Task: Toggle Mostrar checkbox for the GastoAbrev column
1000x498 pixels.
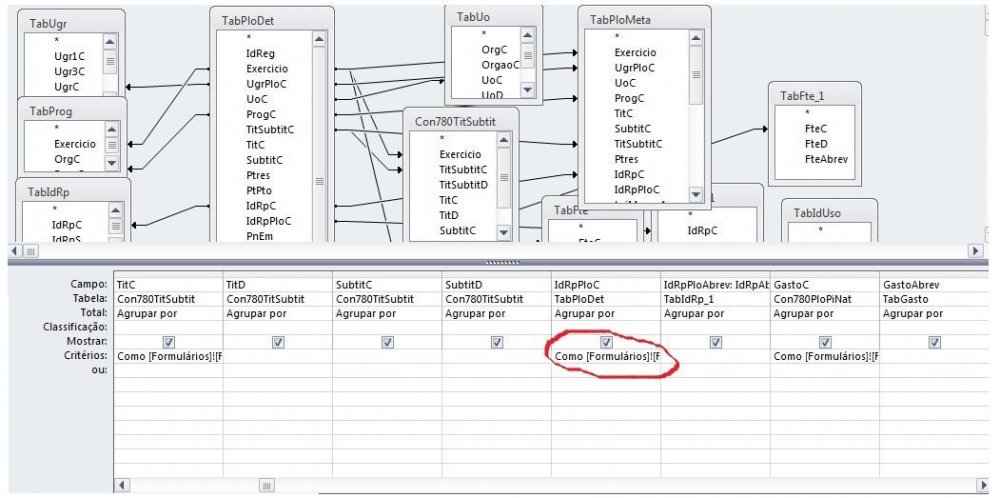Action: coord(935,342)
